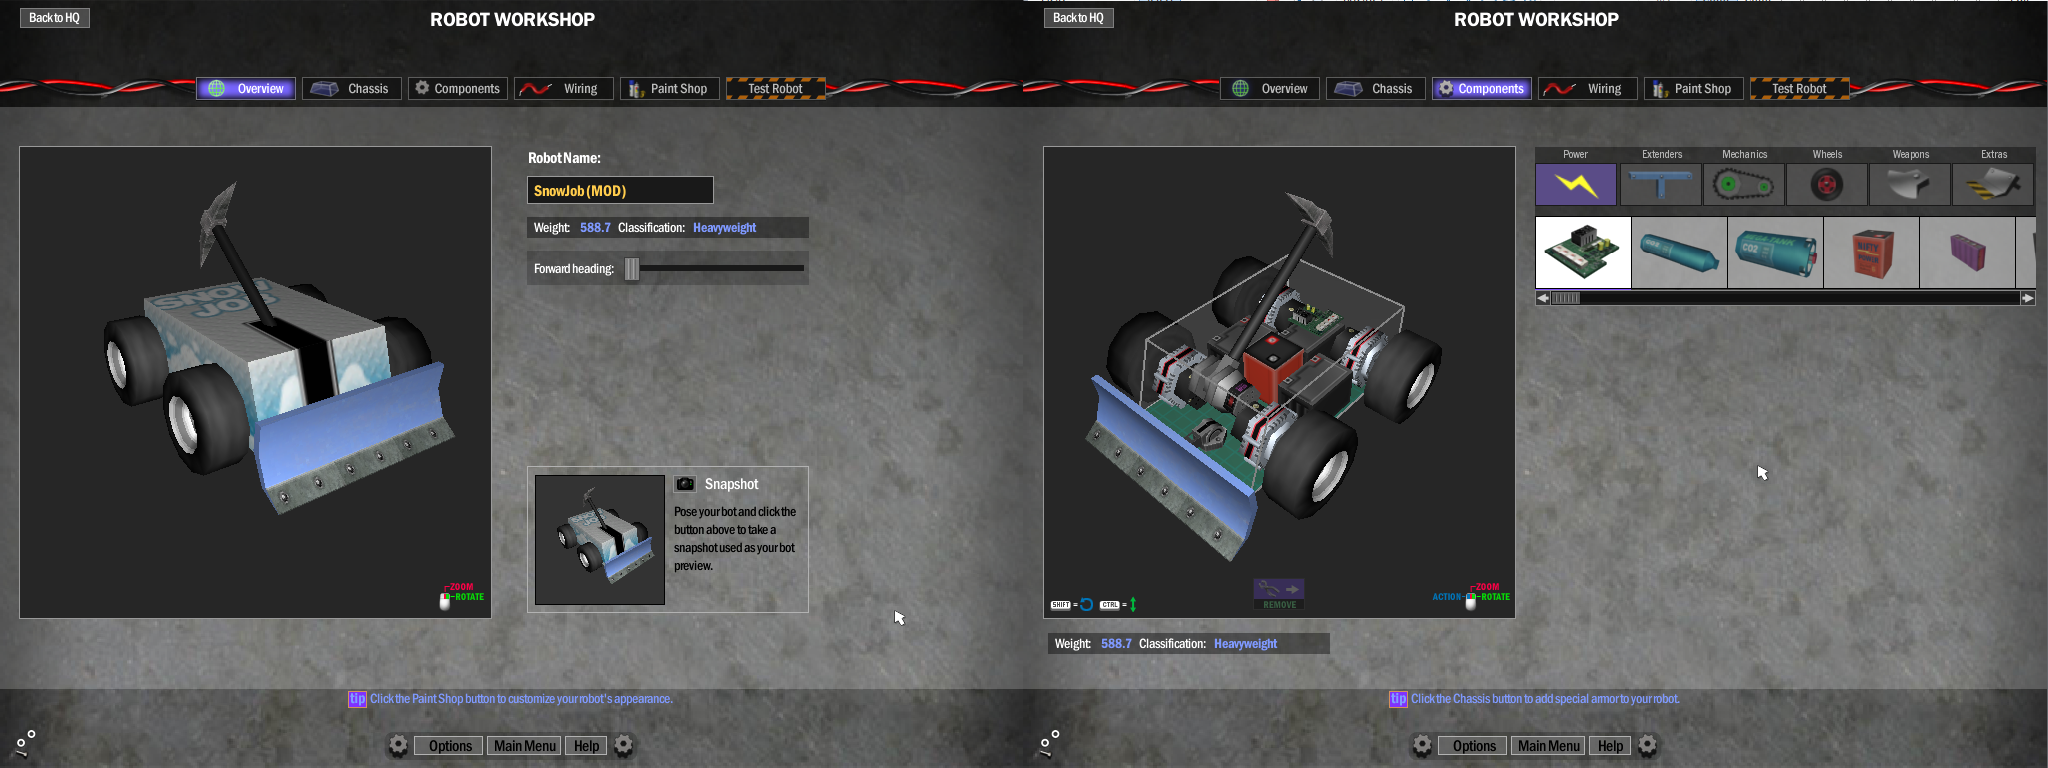Click the robot snapshot preview thumbnail
The width and height of the screenshot is (2048, 768).
600,540
